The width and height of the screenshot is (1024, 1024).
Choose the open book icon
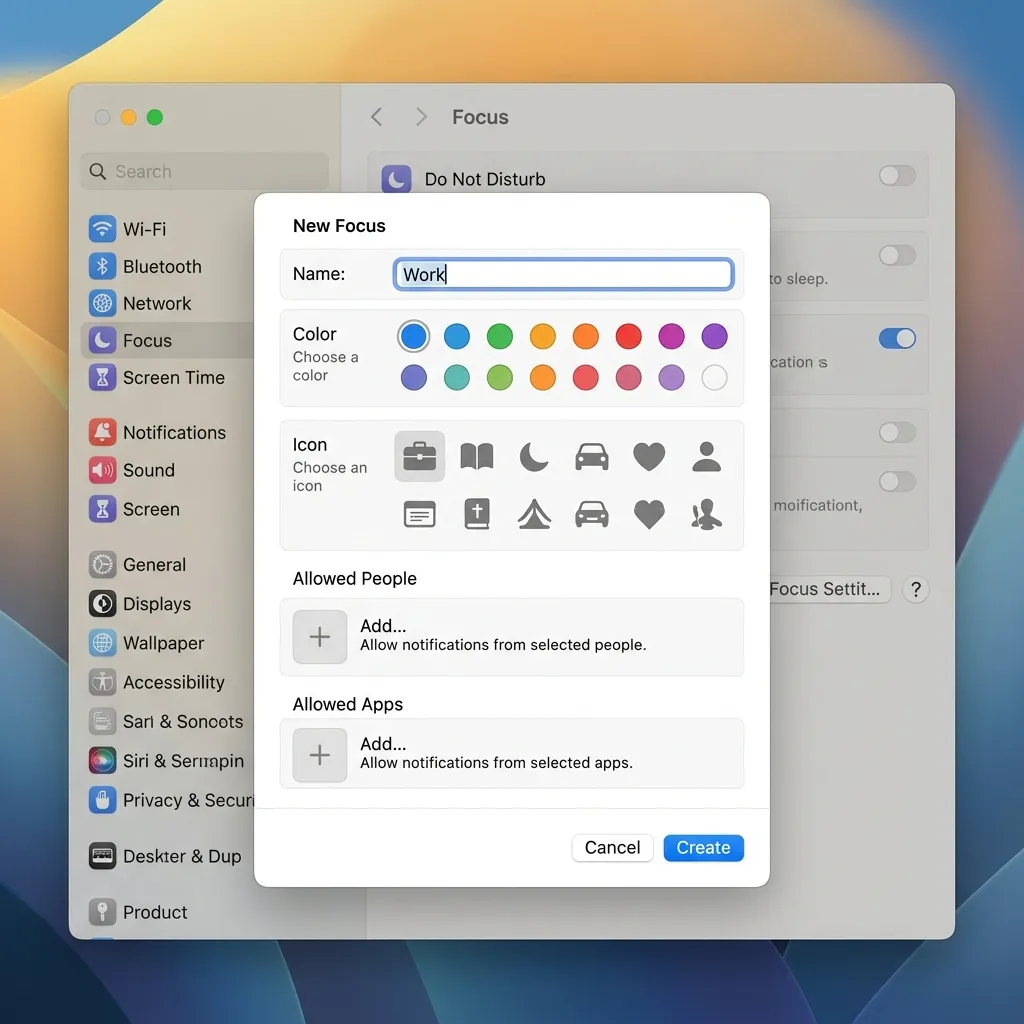pyautogui.click(x=477, y=456)
